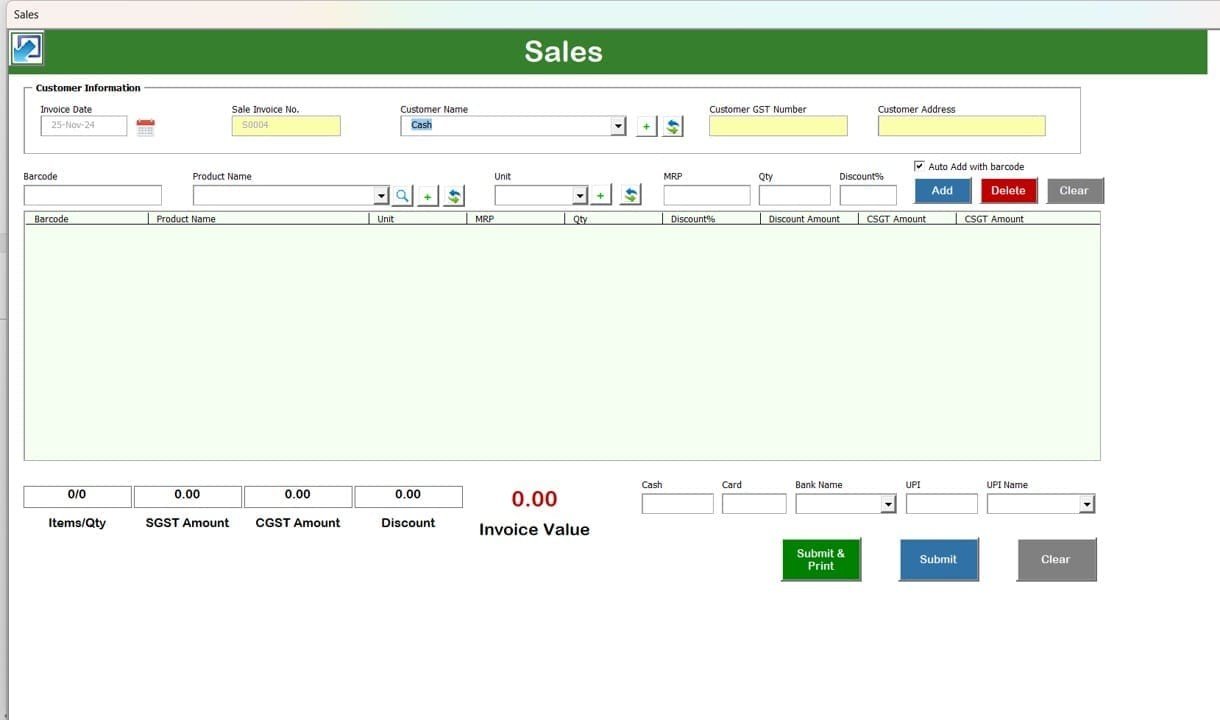The width and height of the screenshot is (1220, 720).
Task: Refresh the Customer Name list
Action: pyautogui.click(x=673, y=126)
